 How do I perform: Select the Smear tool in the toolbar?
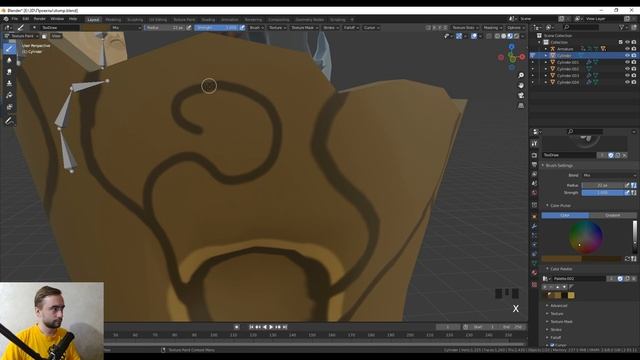tap(9, 72)
